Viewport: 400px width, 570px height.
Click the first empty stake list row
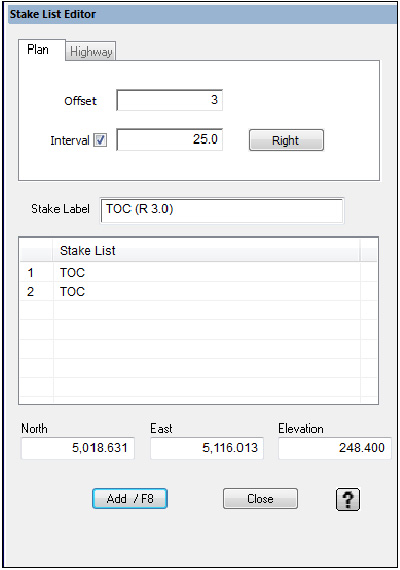pos(198,310)
